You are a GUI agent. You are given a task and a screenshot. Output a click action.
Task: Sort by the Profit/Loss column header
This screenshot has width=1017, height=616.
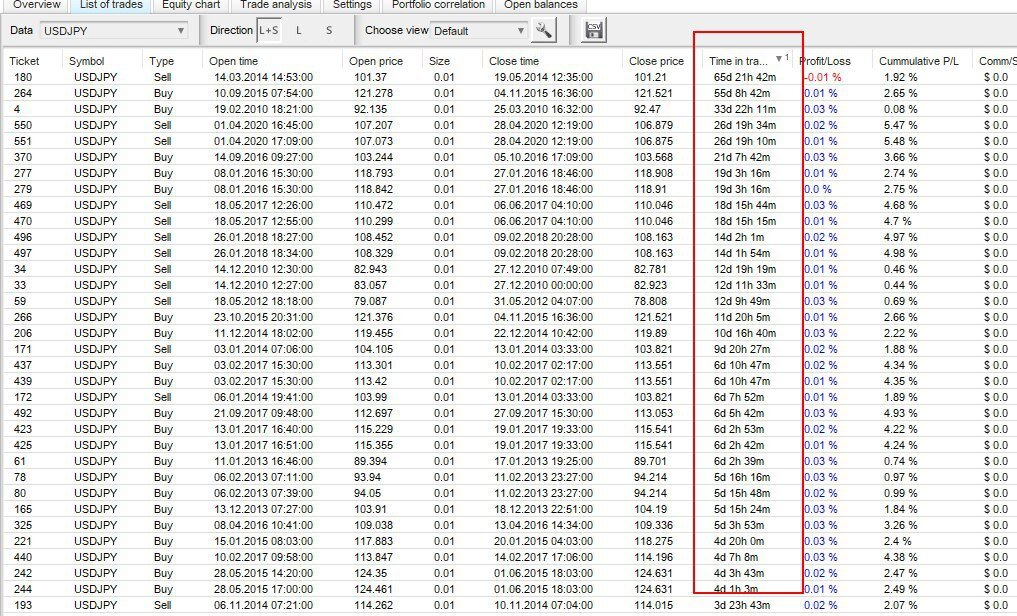point(825,61)
